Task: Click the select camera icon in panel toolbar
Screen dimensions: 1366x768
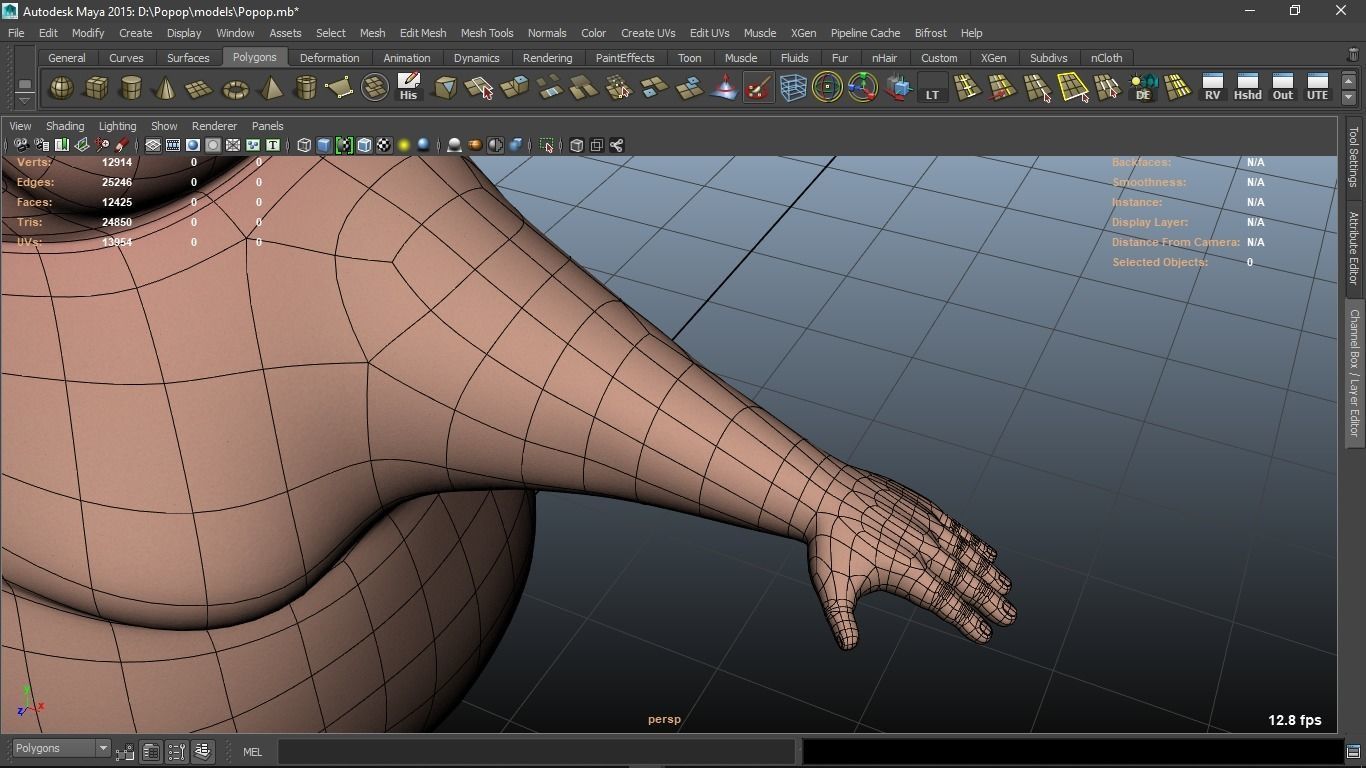Action: click(20, 145)
